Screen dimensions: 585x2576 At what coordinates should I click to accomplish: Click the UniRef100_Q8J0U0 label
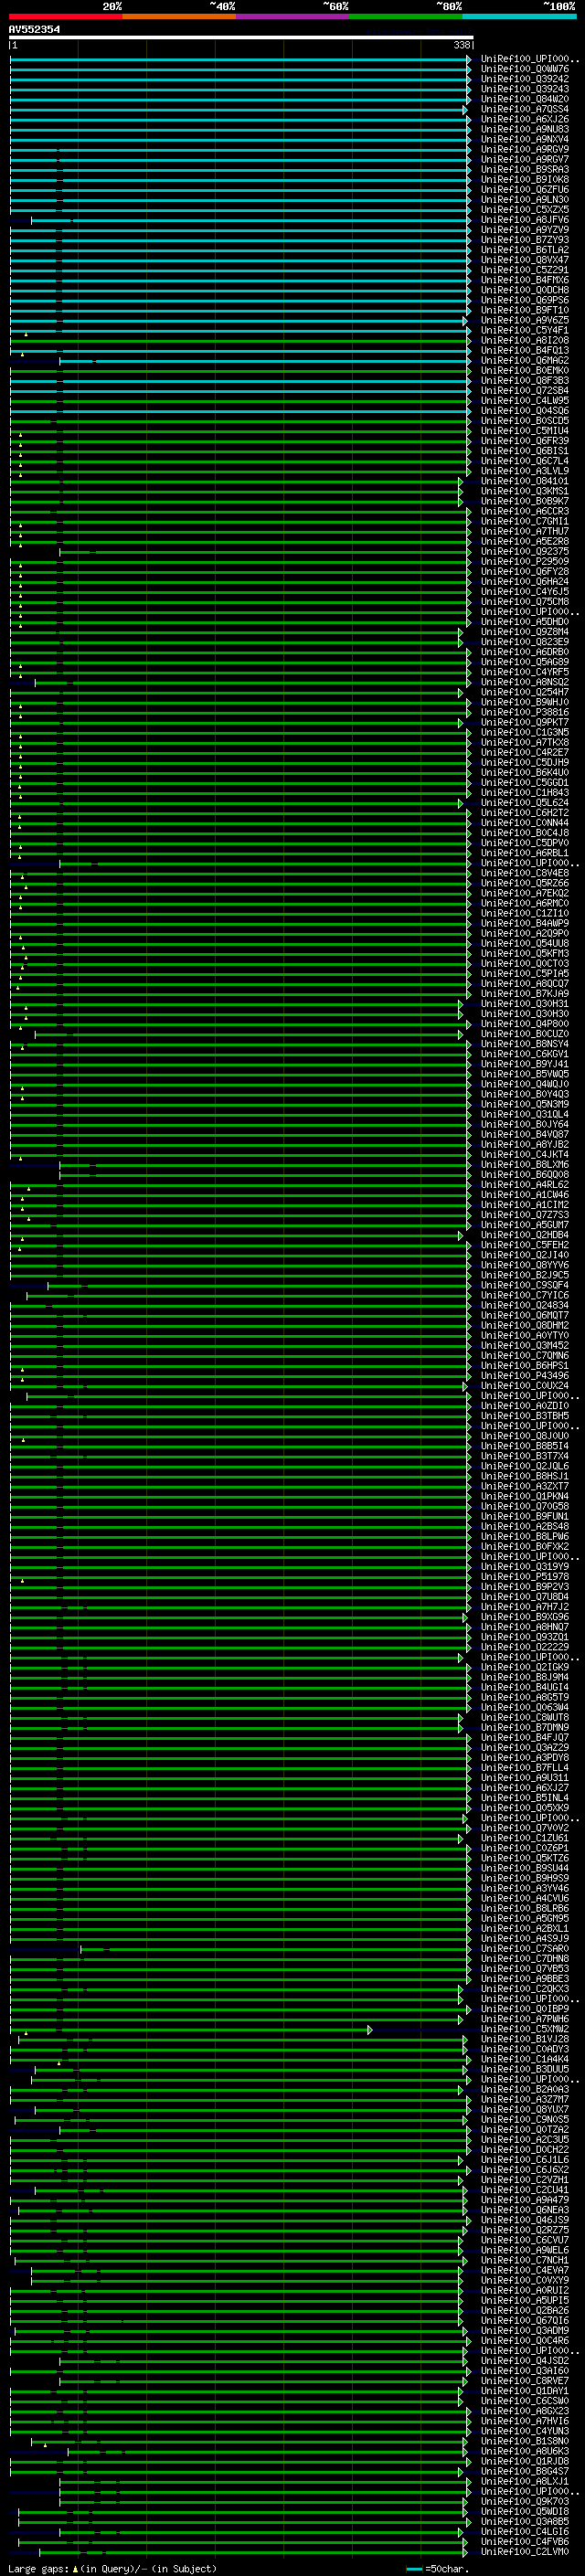(525, 1436)
